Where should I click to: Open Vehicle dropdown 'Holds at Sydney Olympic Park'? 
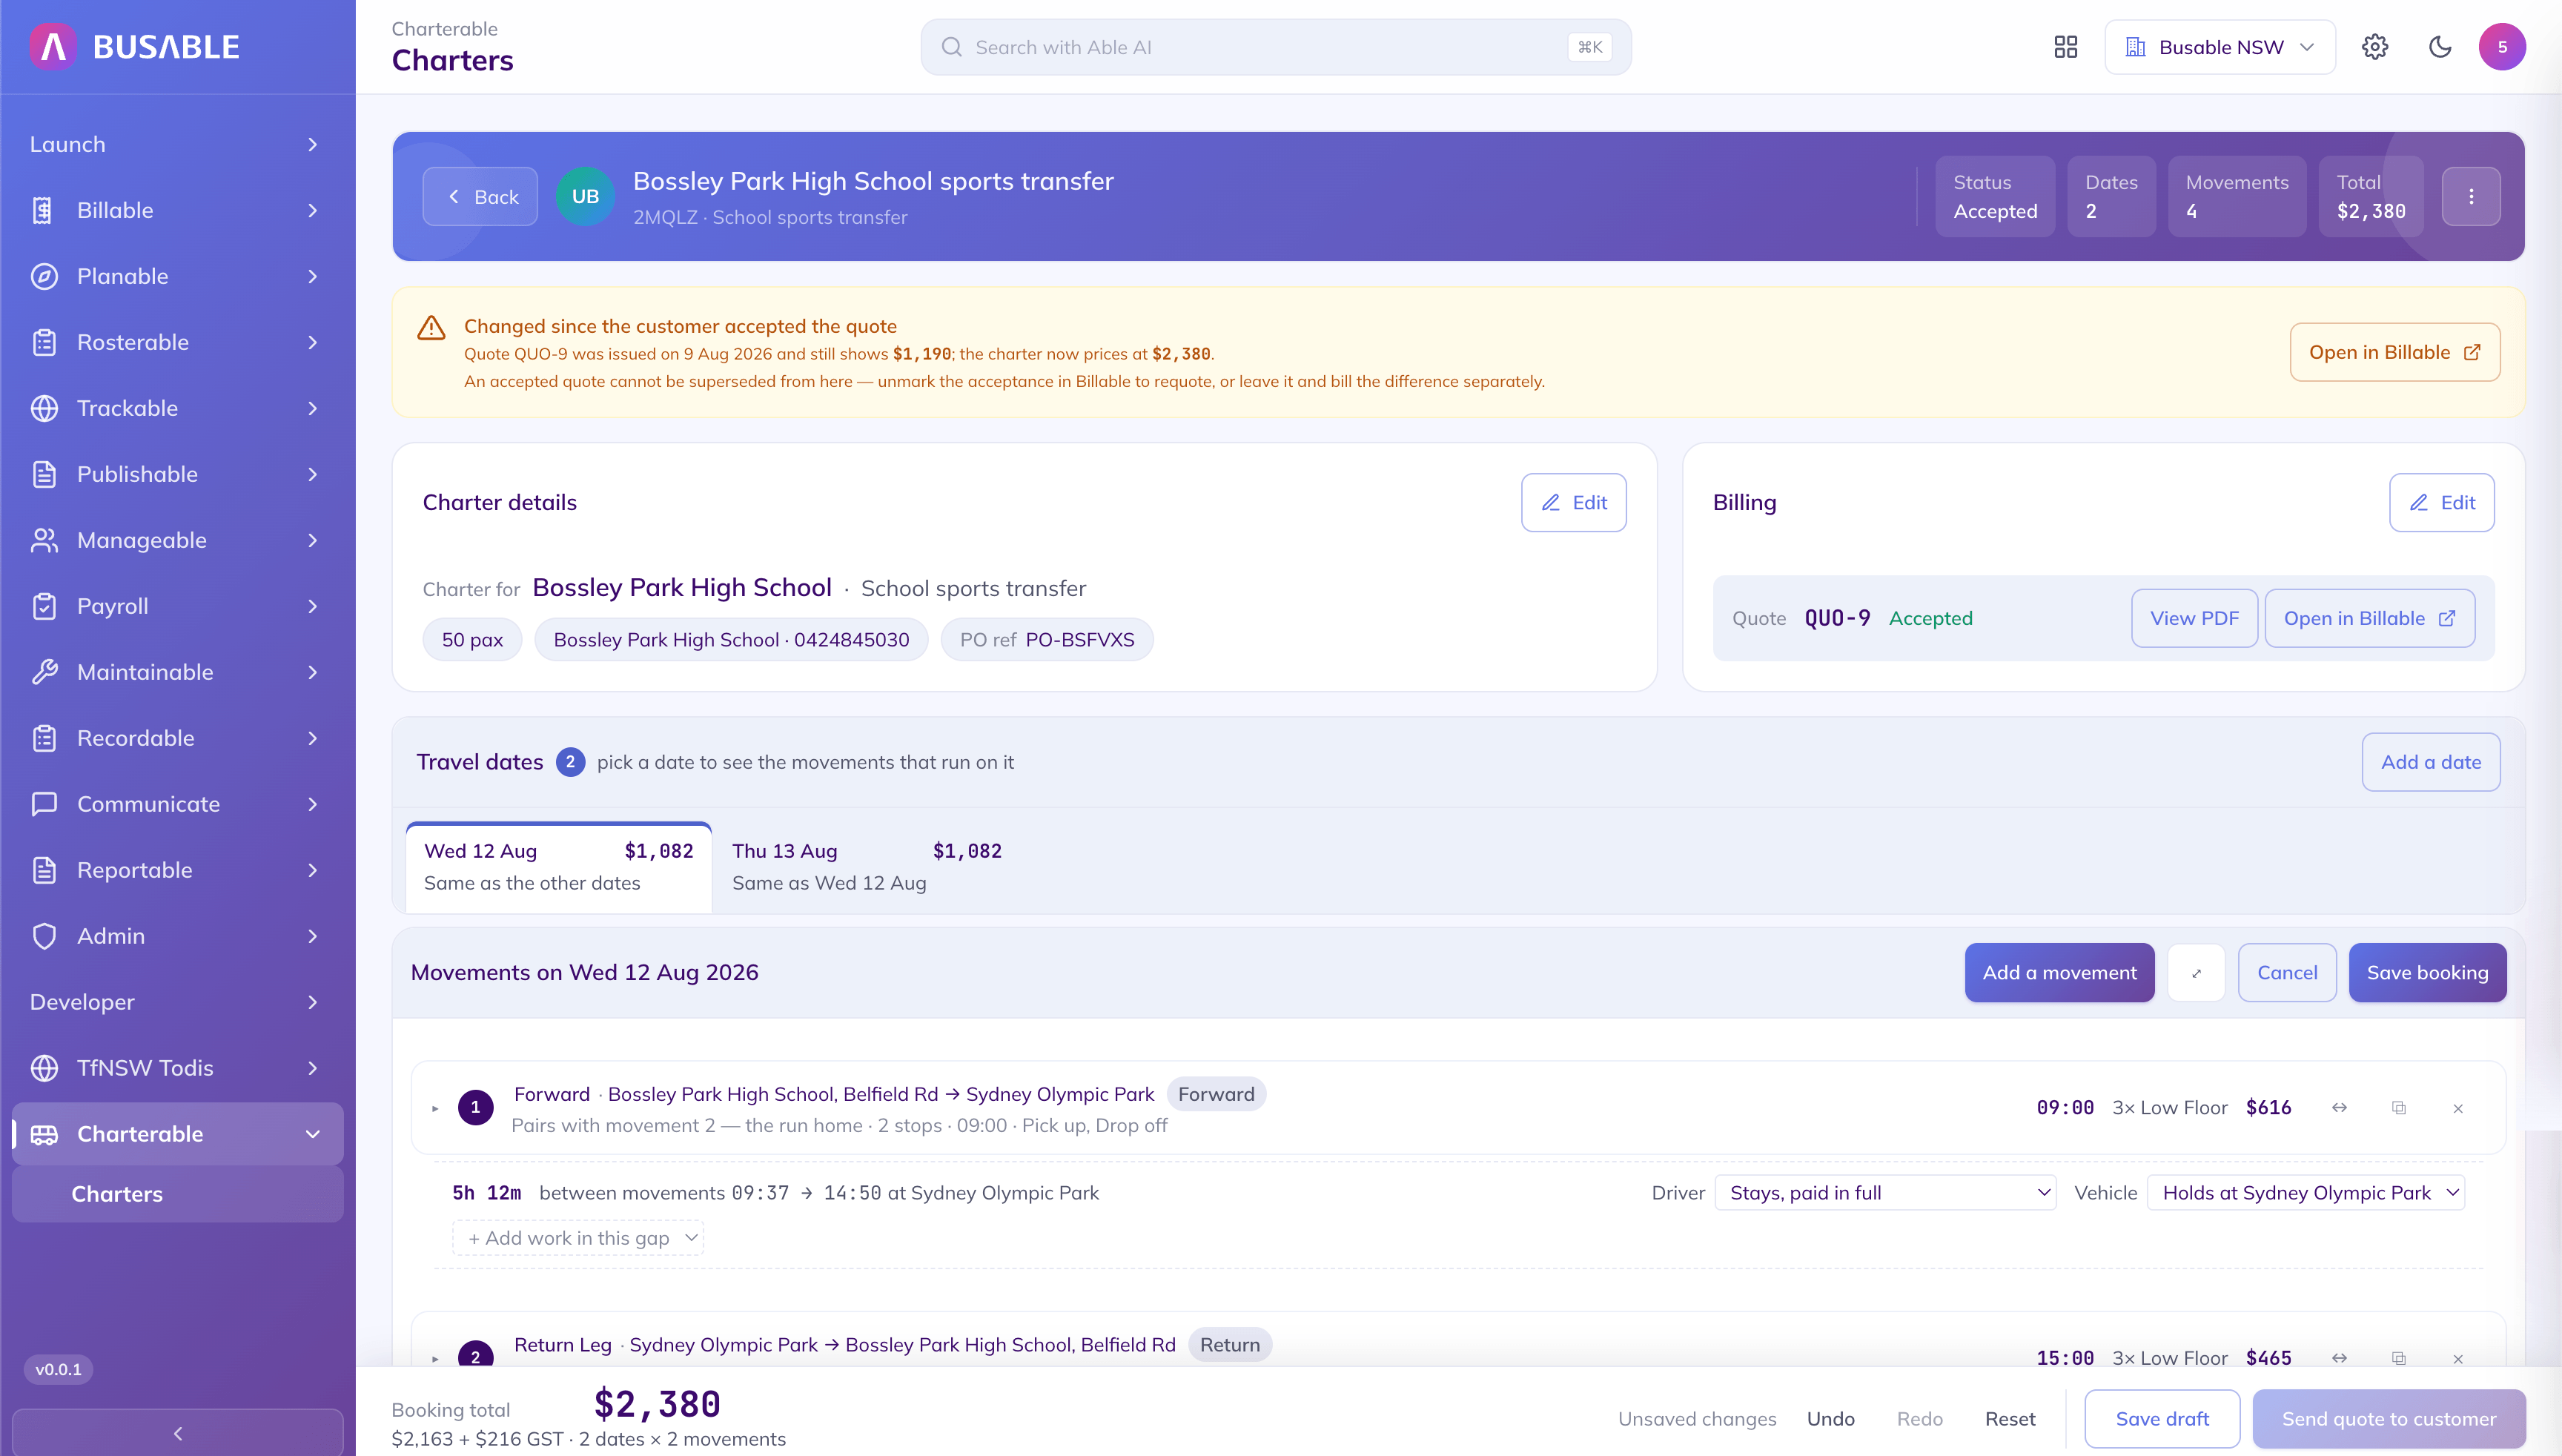(x=2305, y=1193)
